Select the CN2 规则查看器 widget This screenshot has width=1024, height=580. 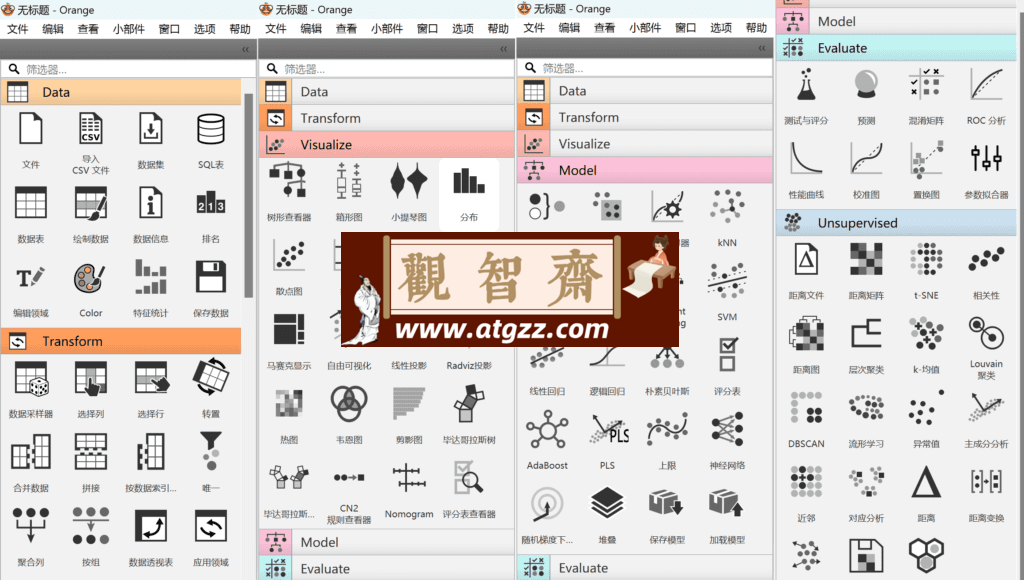click(x=349, y=477)
